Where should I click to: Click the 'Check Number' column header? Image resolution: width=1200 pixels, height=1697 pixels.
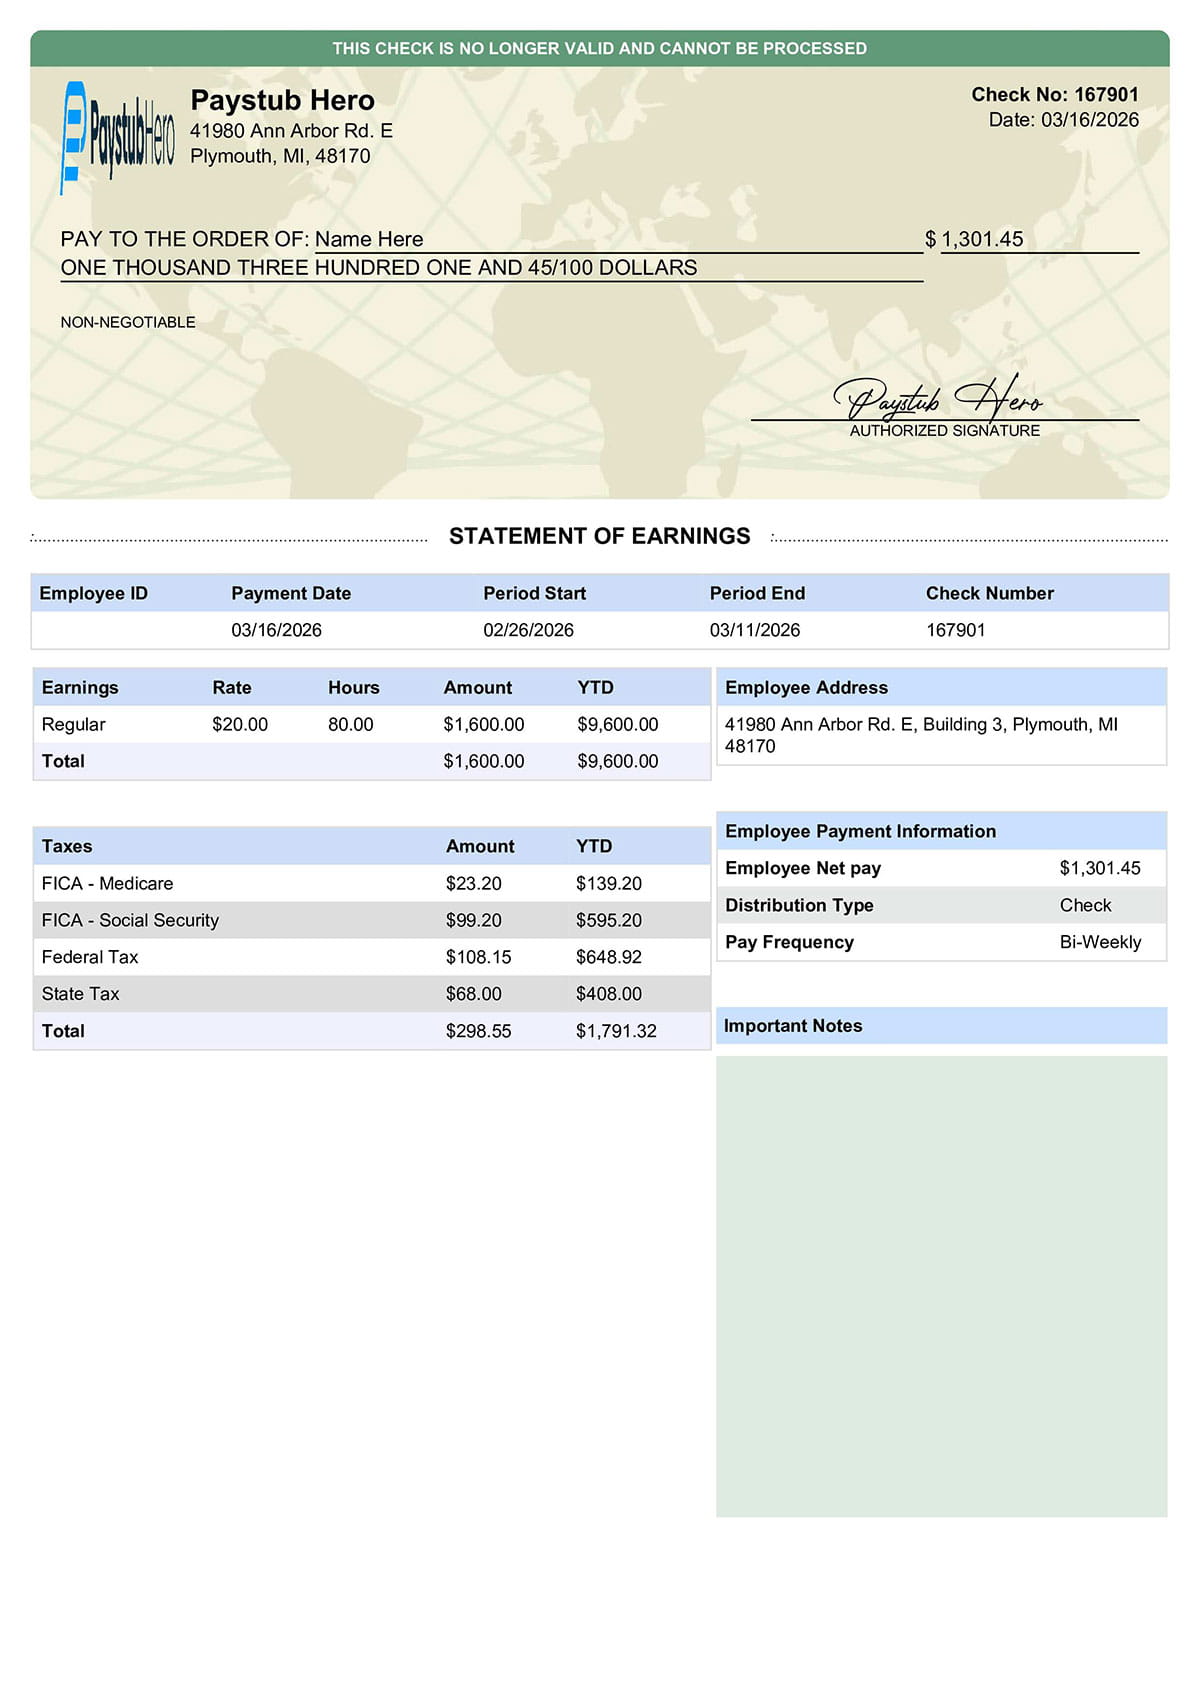pos(990,593)
